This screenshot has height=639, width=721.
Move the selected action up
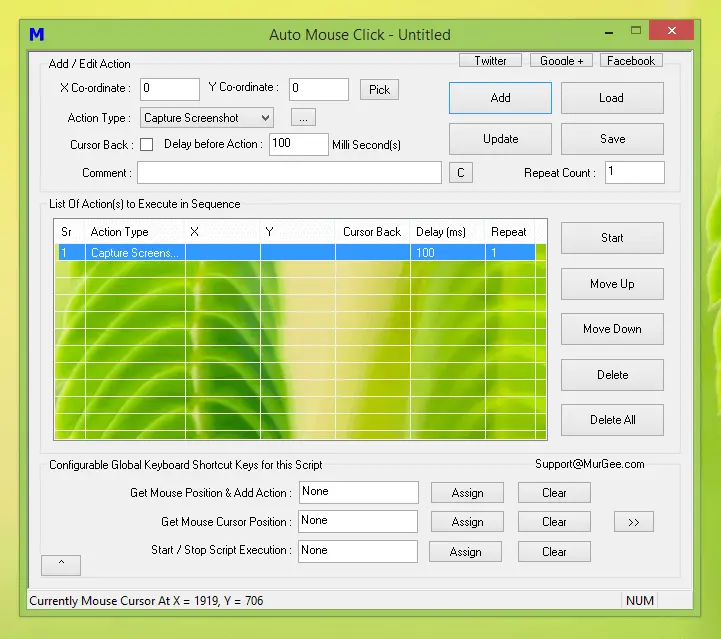click(x=612, y=284)
